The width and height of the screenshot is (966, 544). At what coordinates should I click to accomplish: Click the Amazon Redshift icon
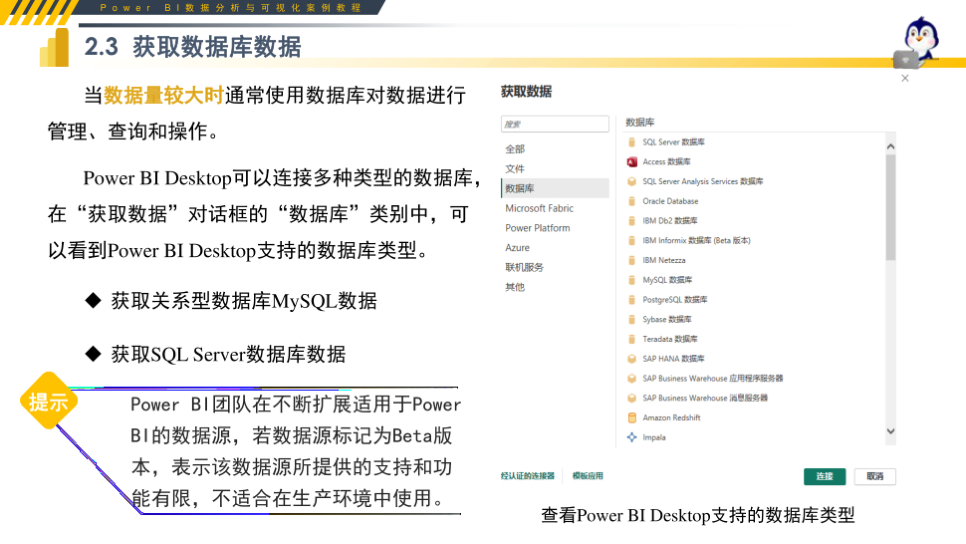coord(631,418)
